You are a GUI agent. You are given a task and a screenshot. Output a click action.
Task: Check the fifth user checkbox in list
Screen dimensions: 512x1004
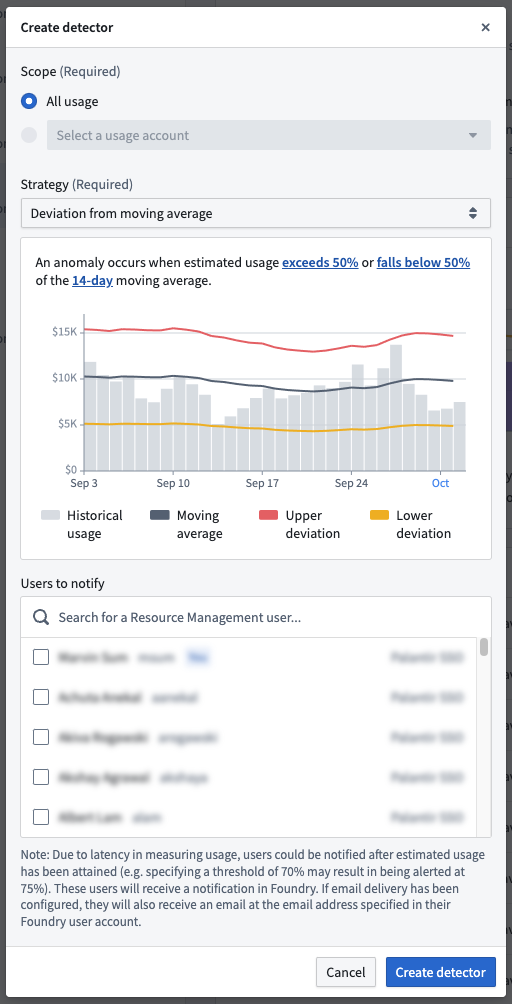[41, 817]
